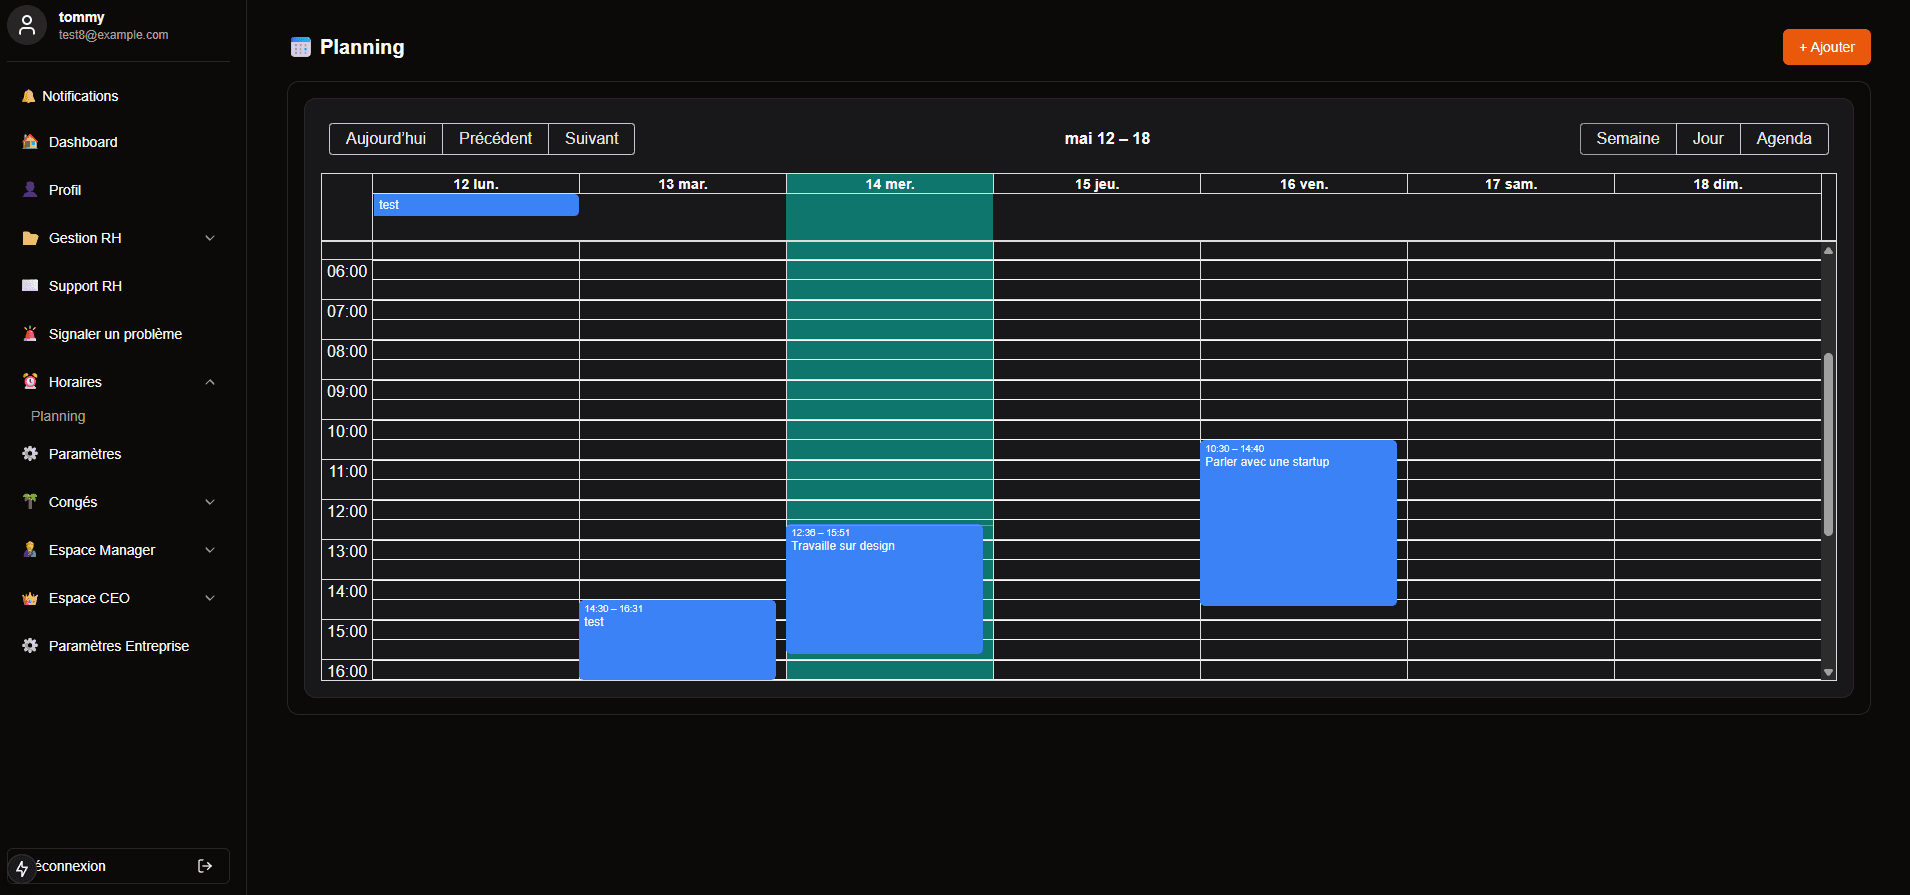Select Signaler un problème entry
The image size is (1910, 895).
pos(119,334)
